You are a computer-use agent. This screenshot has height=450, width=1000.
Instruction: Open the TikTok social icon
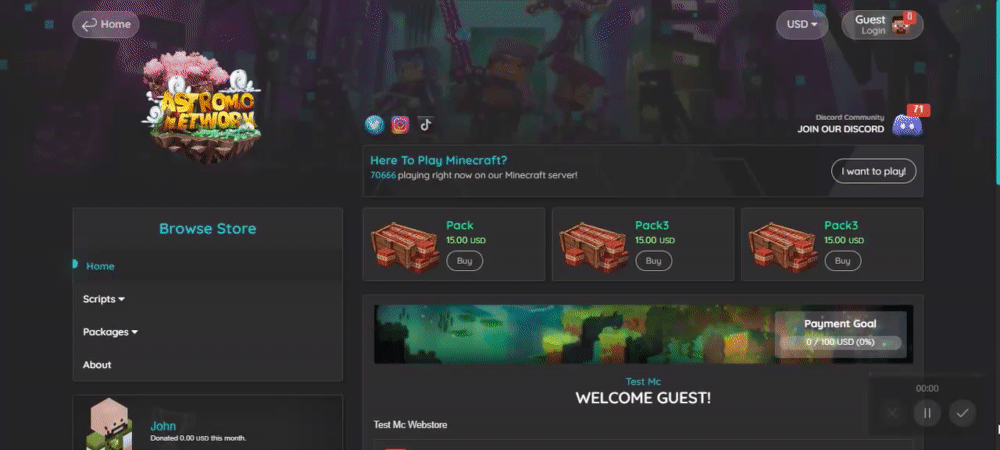pyautogui.click(x=426, y=125)
